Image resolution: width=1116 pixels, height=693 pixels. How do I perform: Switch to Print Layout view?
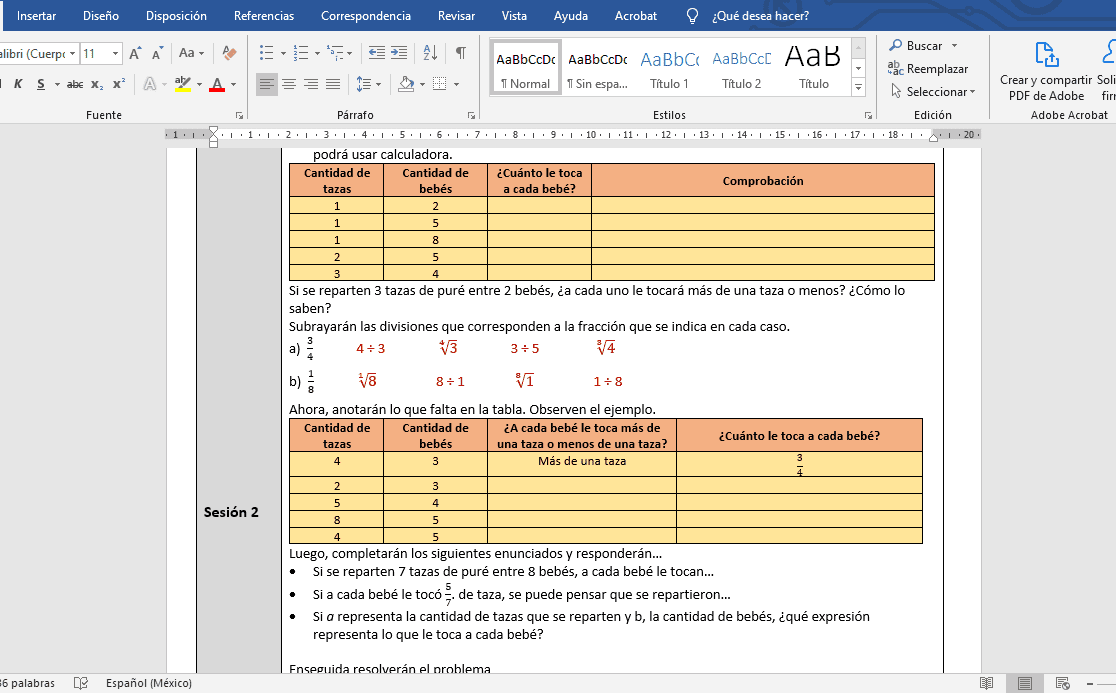(x=1025, y=683)
